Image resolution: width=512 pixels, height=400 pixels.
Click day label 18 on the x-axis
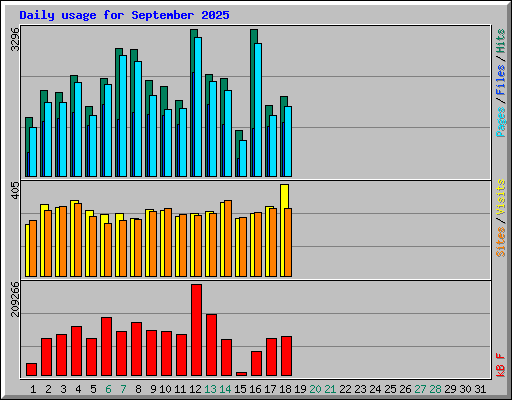click(x=285, y=389)
